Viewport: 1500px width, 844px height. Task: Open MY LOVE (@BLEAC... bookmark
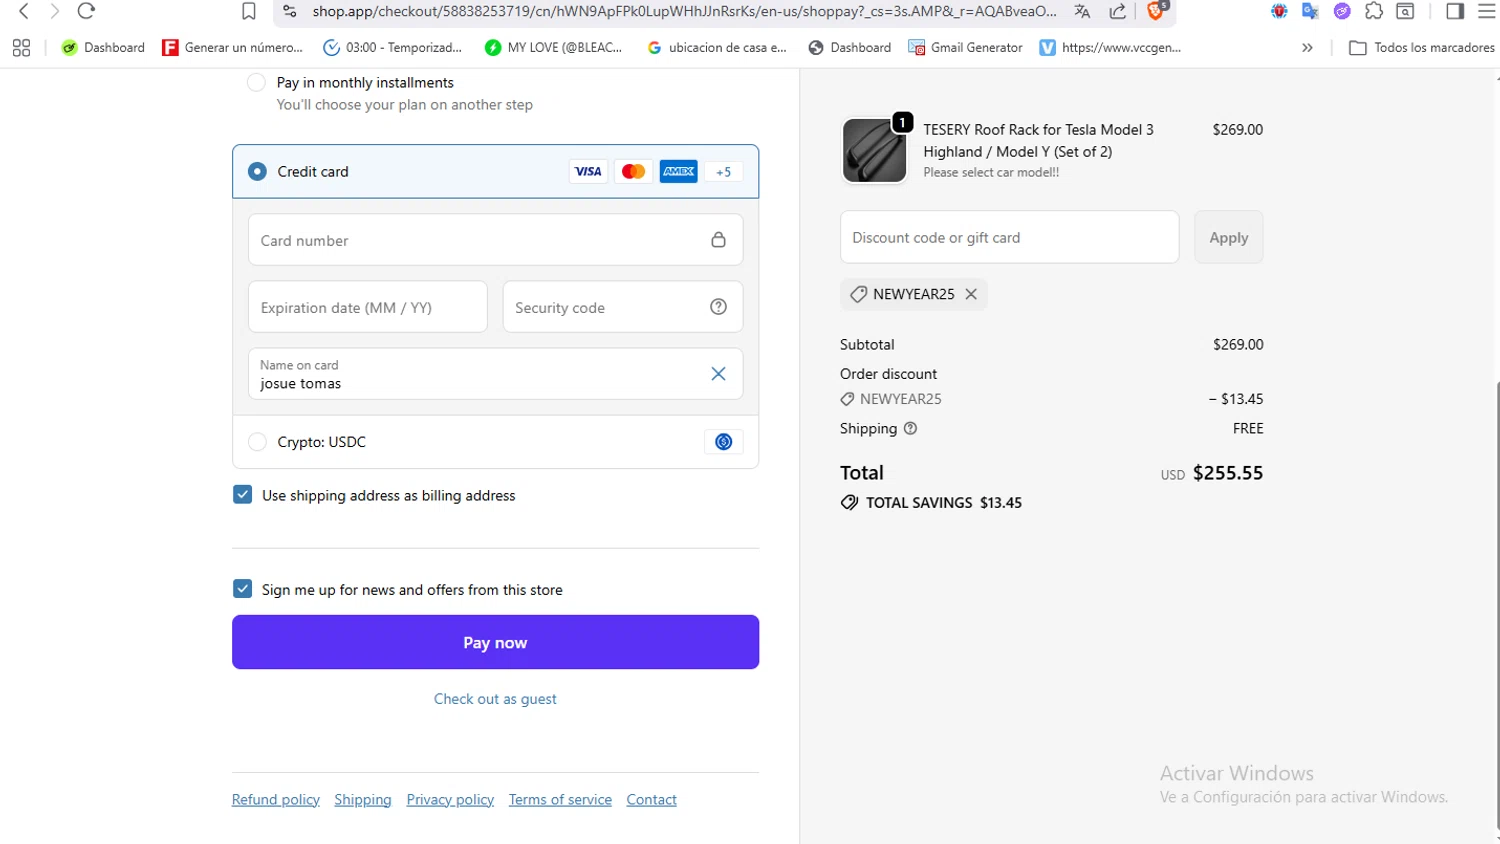(554, 48)
